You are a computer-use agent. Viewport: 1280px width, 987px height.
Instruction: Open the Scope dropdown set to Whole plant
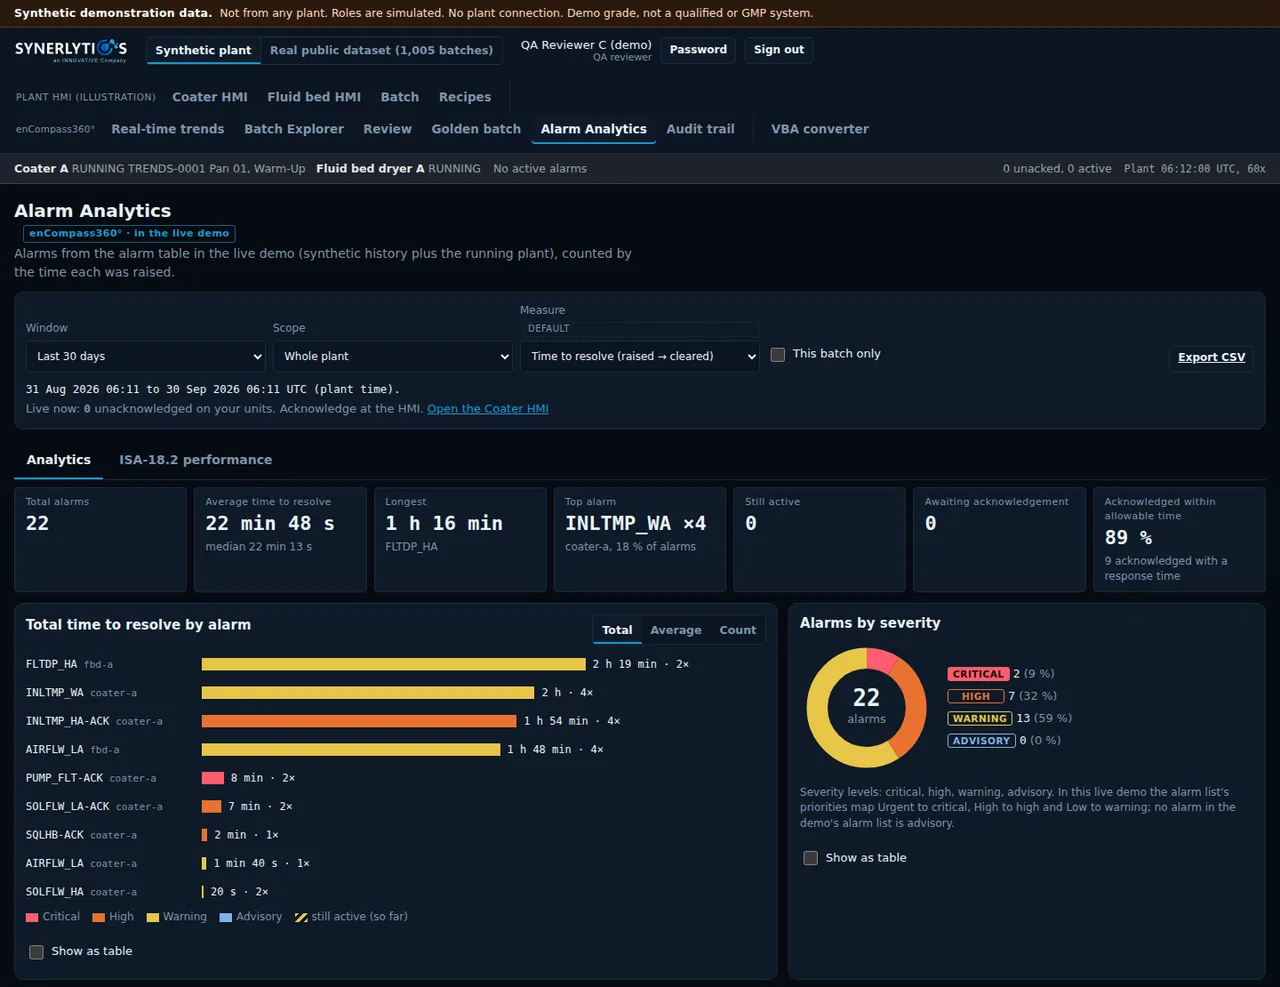coord(393,356)
